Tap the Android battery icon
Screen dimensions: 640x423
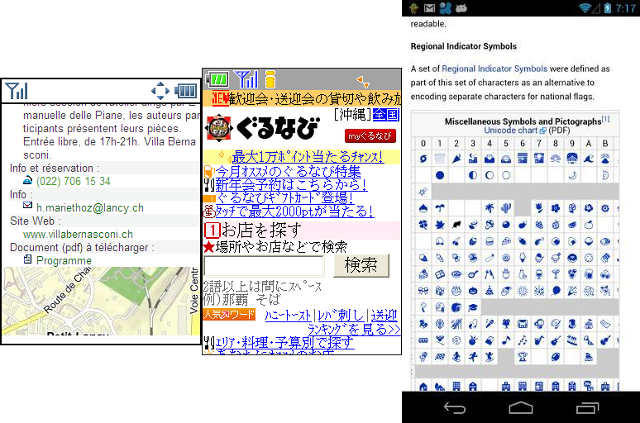tap(607, 8)
